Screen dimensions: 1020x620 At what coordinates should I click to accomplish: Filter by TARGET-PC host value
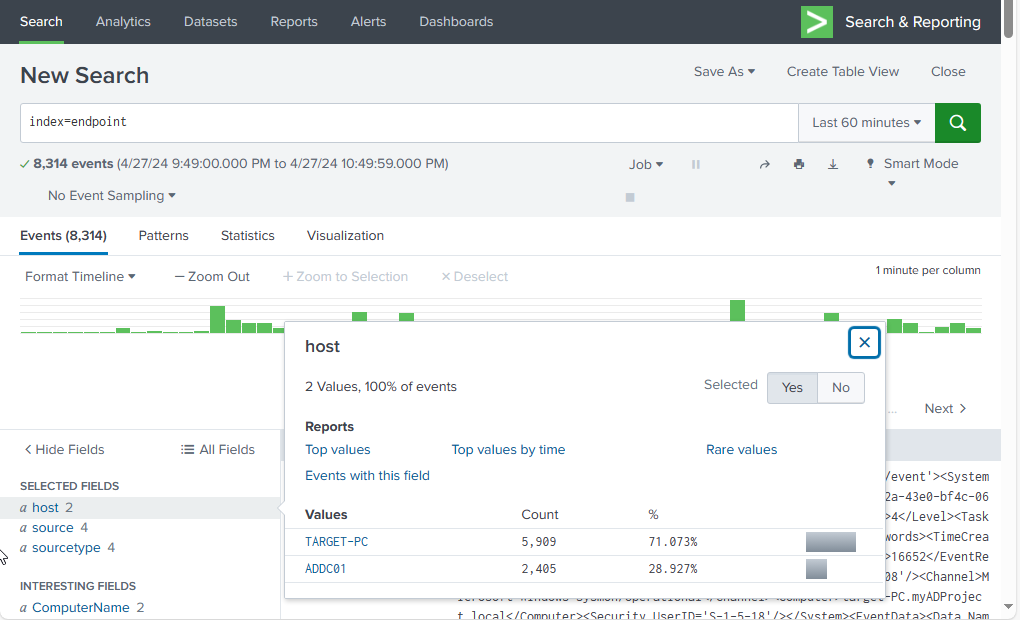[336, 542]
